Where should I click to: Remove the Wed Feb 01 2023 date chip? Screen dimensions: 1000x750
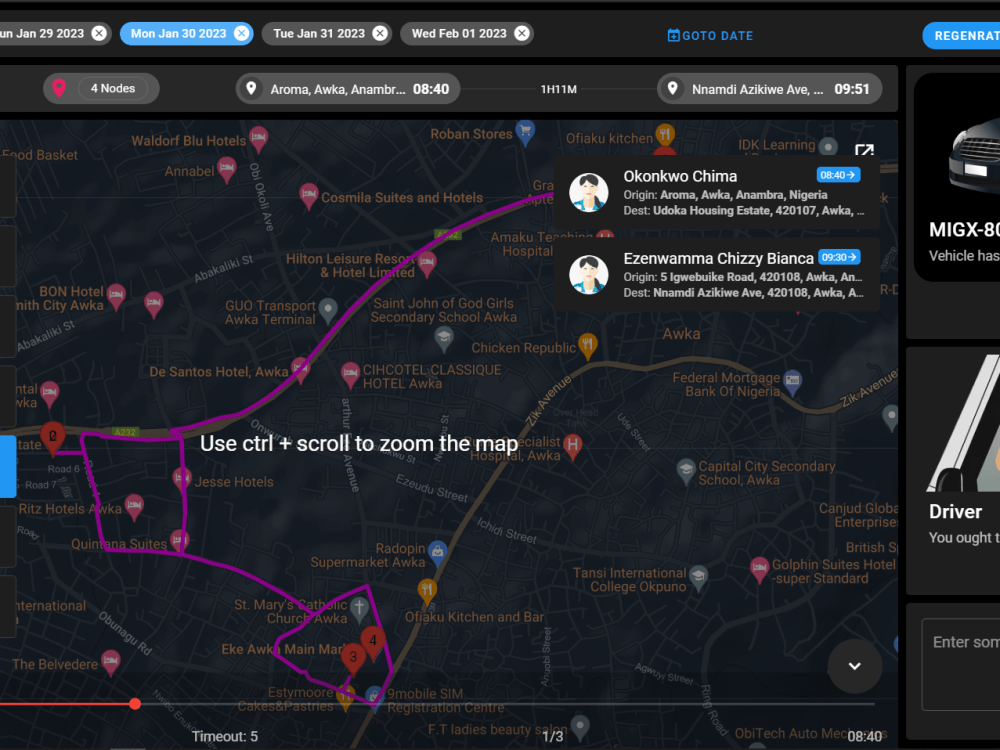pyautogui.click(x=522, y=33)
